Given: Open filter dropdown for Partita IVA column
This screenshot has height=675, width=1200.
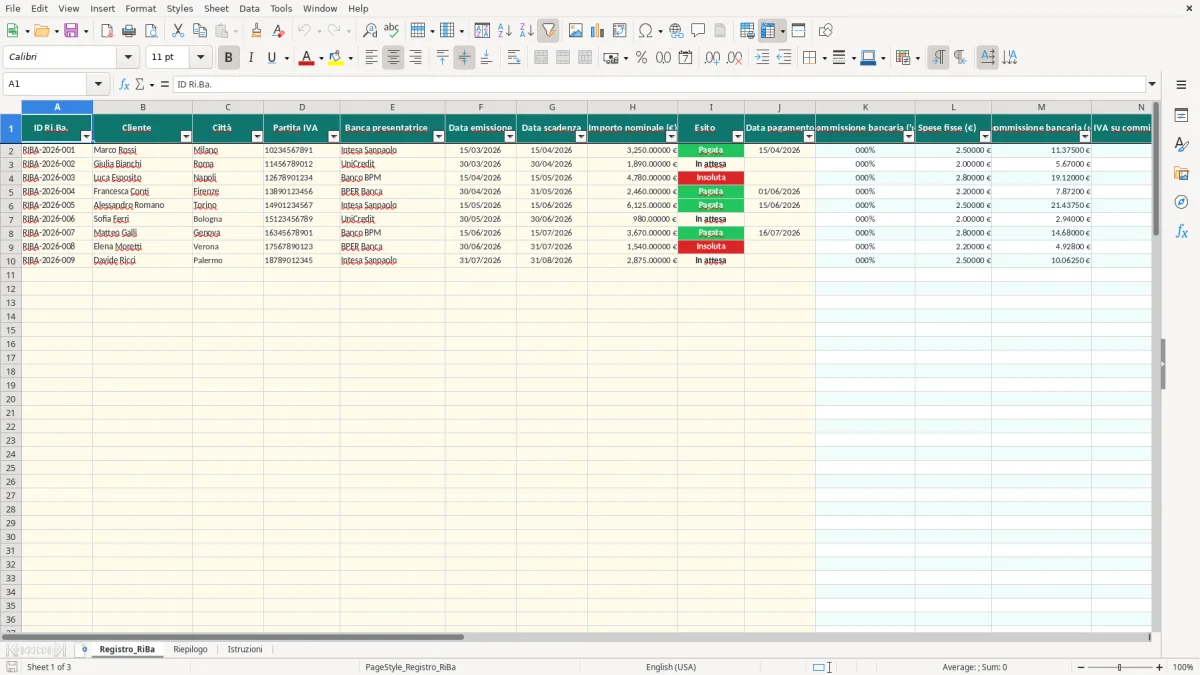Looking at the screenshot, I should click(x=333, y=136).
